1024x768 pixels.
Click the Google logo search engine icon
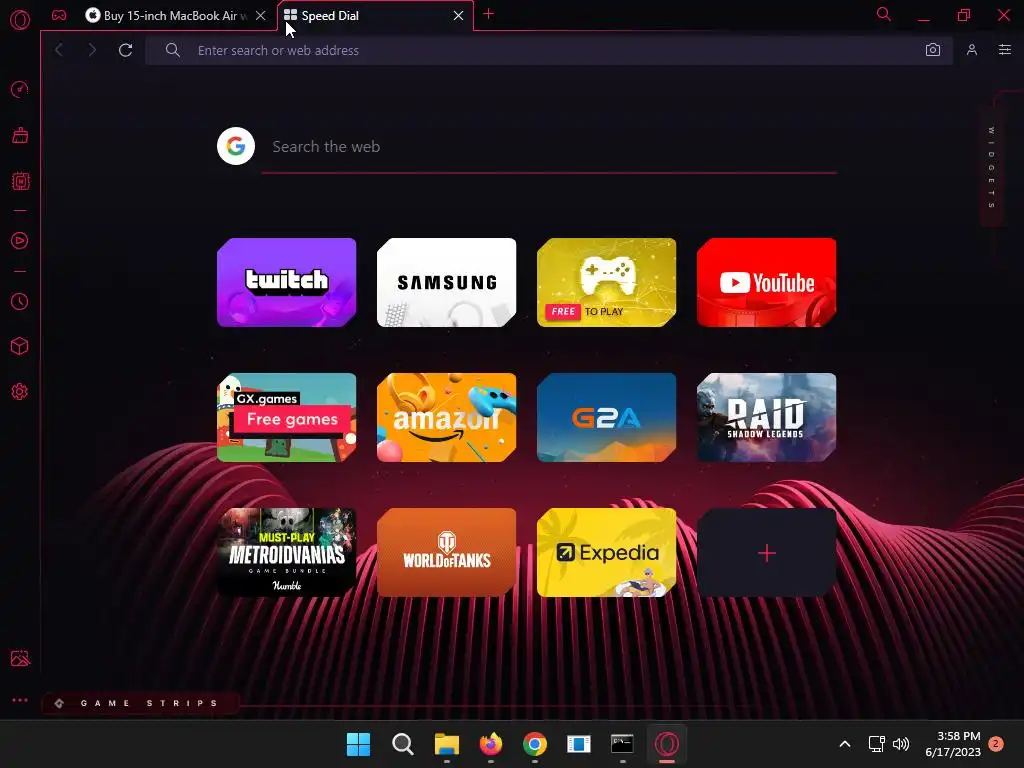[236, 146]
